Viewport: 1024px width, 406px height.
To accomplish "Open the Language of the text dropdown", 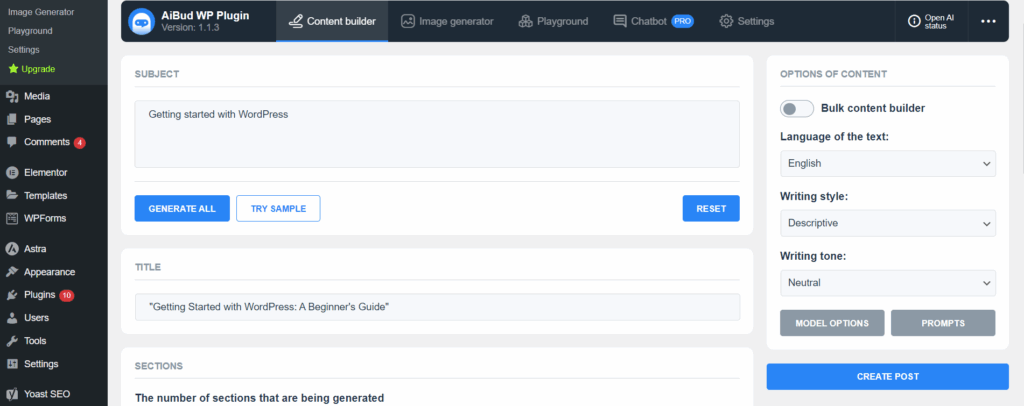I will point(888,163).
